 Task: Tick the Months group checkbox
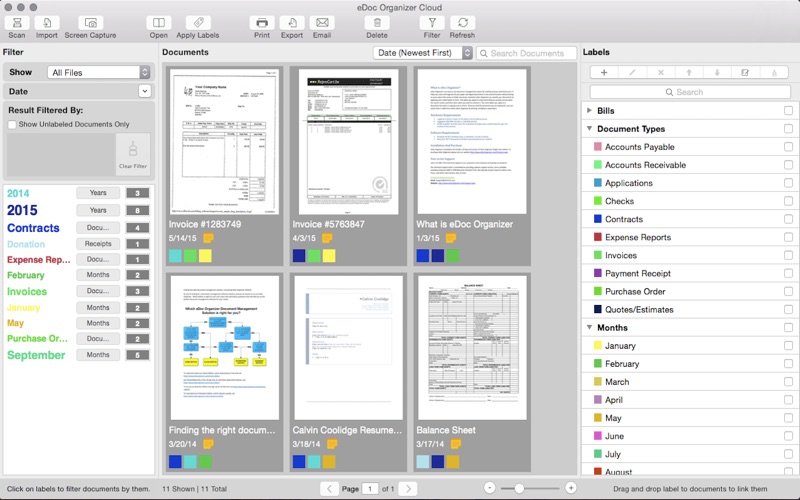click(788, 328)
